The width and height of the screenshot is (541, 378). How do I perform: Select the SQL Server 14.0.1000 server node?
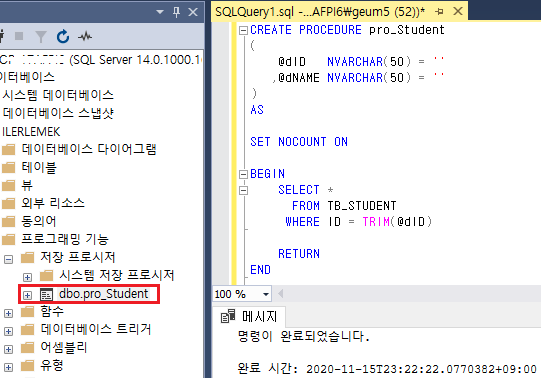pos(101,60)
